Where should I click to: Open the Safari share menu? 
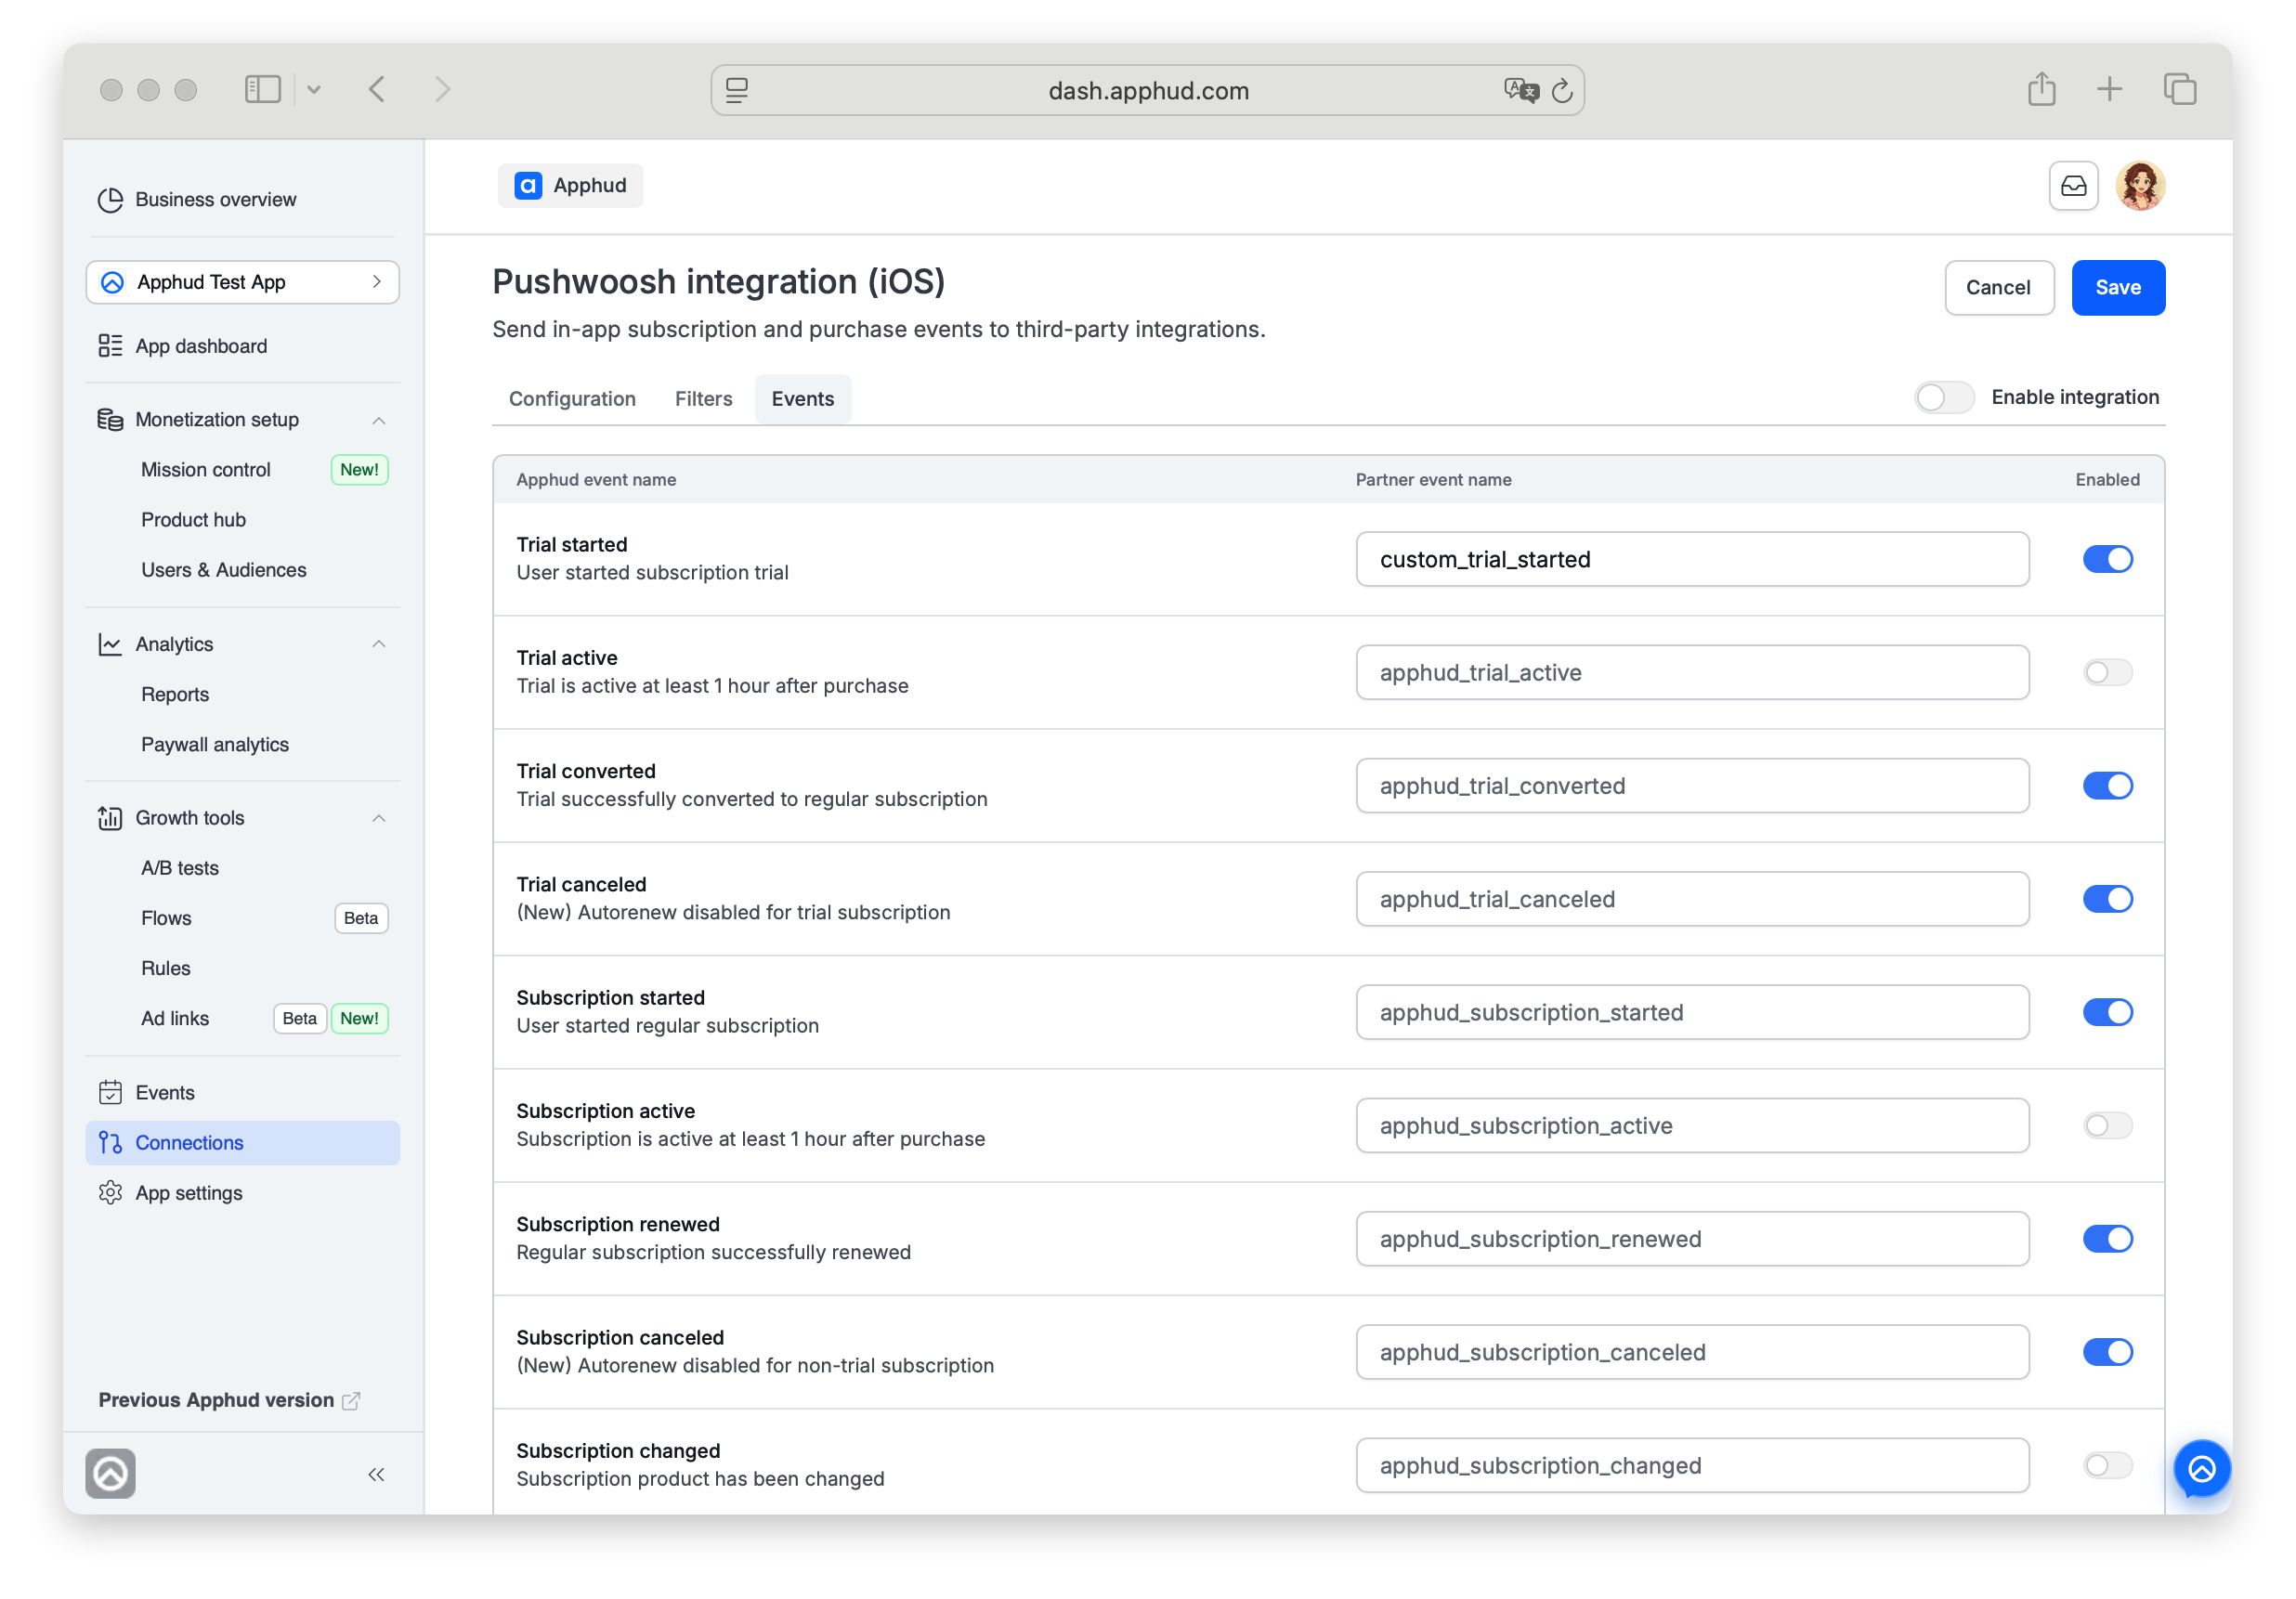point(2041,89)
